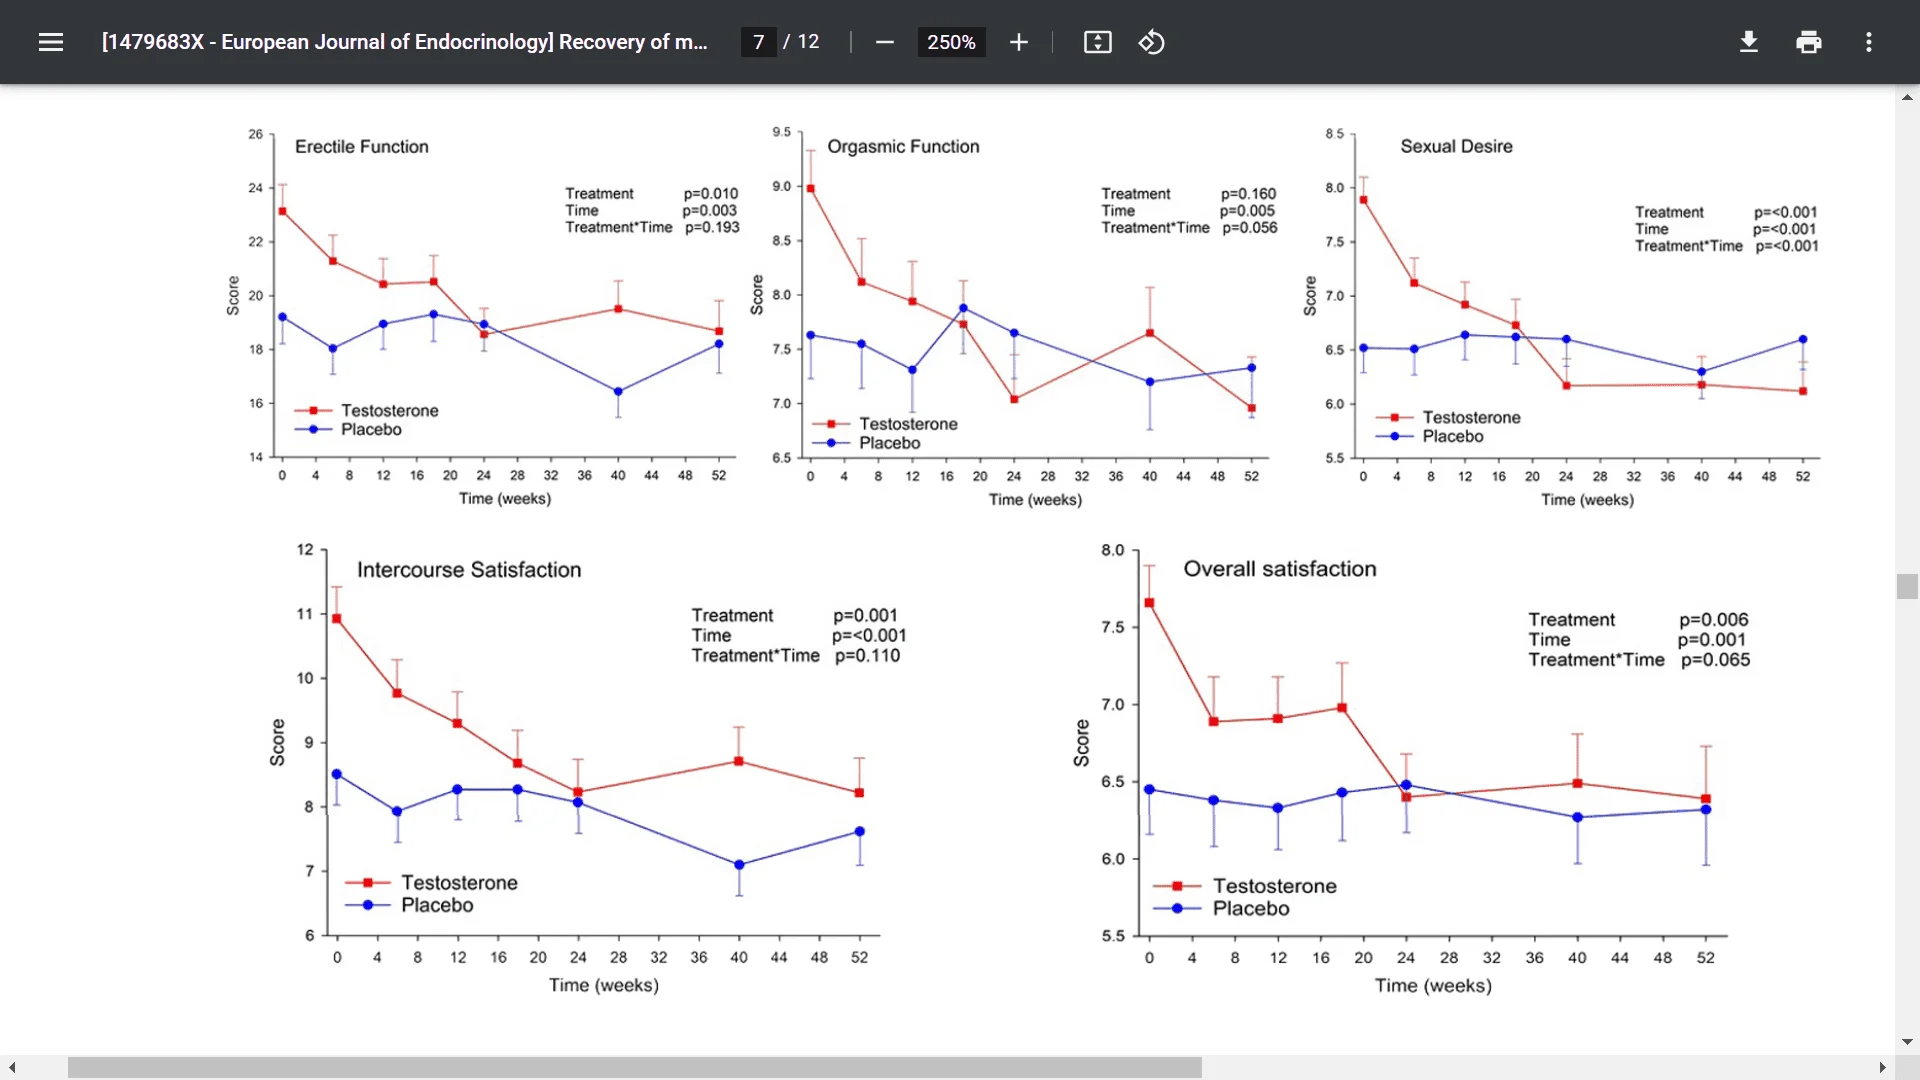Click the 'Erectile Function' chart title
Screen dimensions: 1920x1080
pos(362,147)
